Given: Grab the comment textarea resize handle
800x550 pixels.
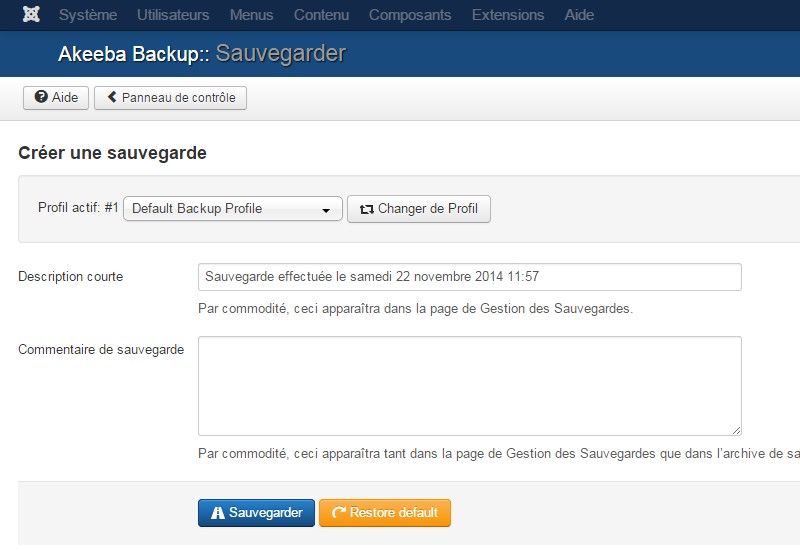Looking at the screenshot, I should click(x=736, y=431).
